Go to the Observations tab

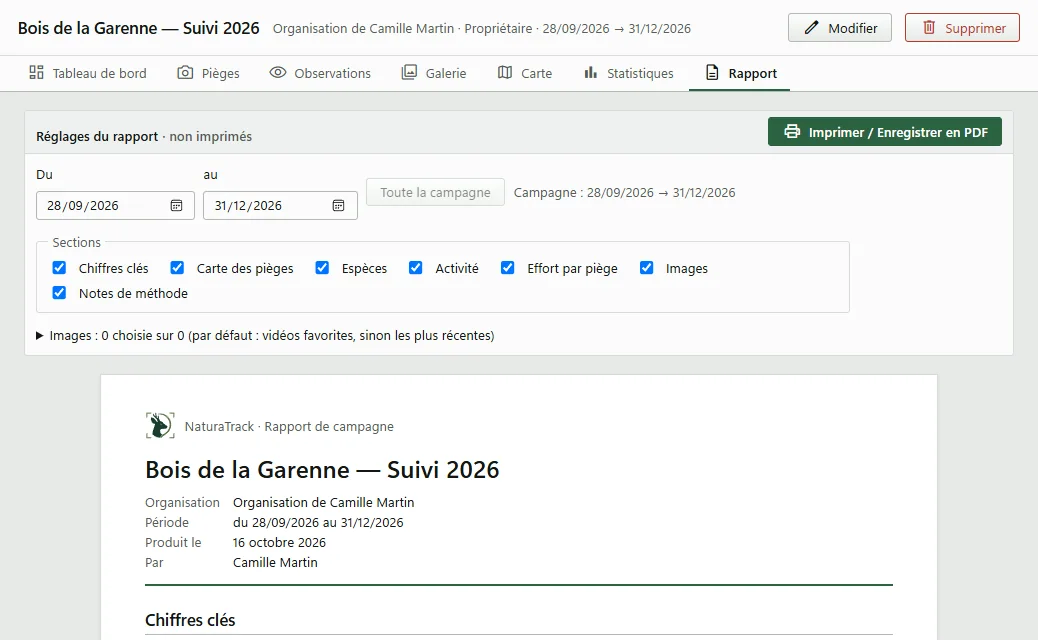[320, 73]
